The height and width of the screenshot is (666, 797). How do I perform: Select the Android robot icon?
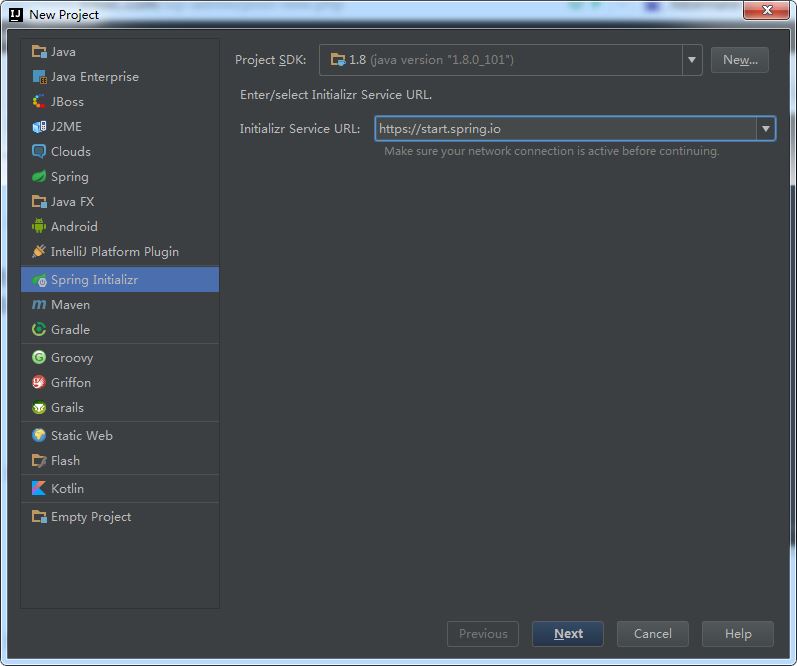click(39, 226)
